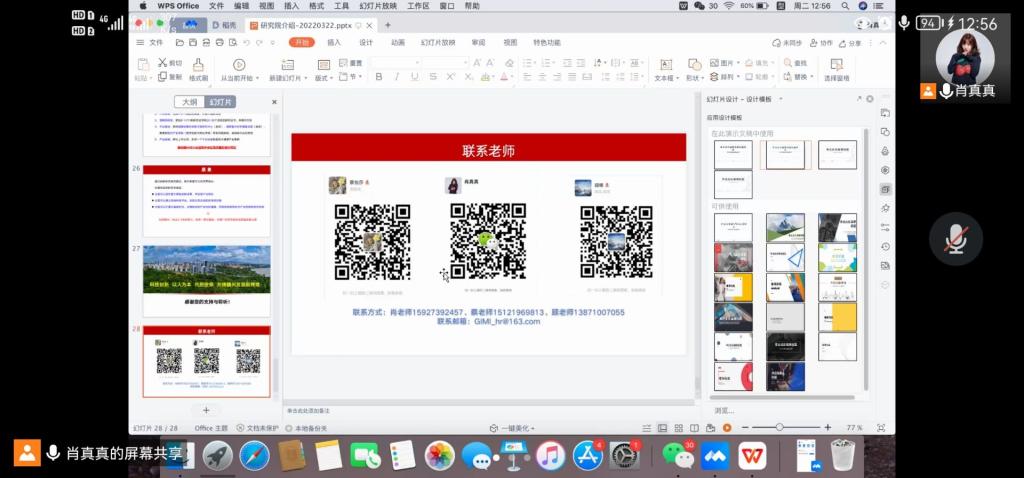
Task: Click the Format Painter (格式刷) icon
Action: (x=198, y=65)
